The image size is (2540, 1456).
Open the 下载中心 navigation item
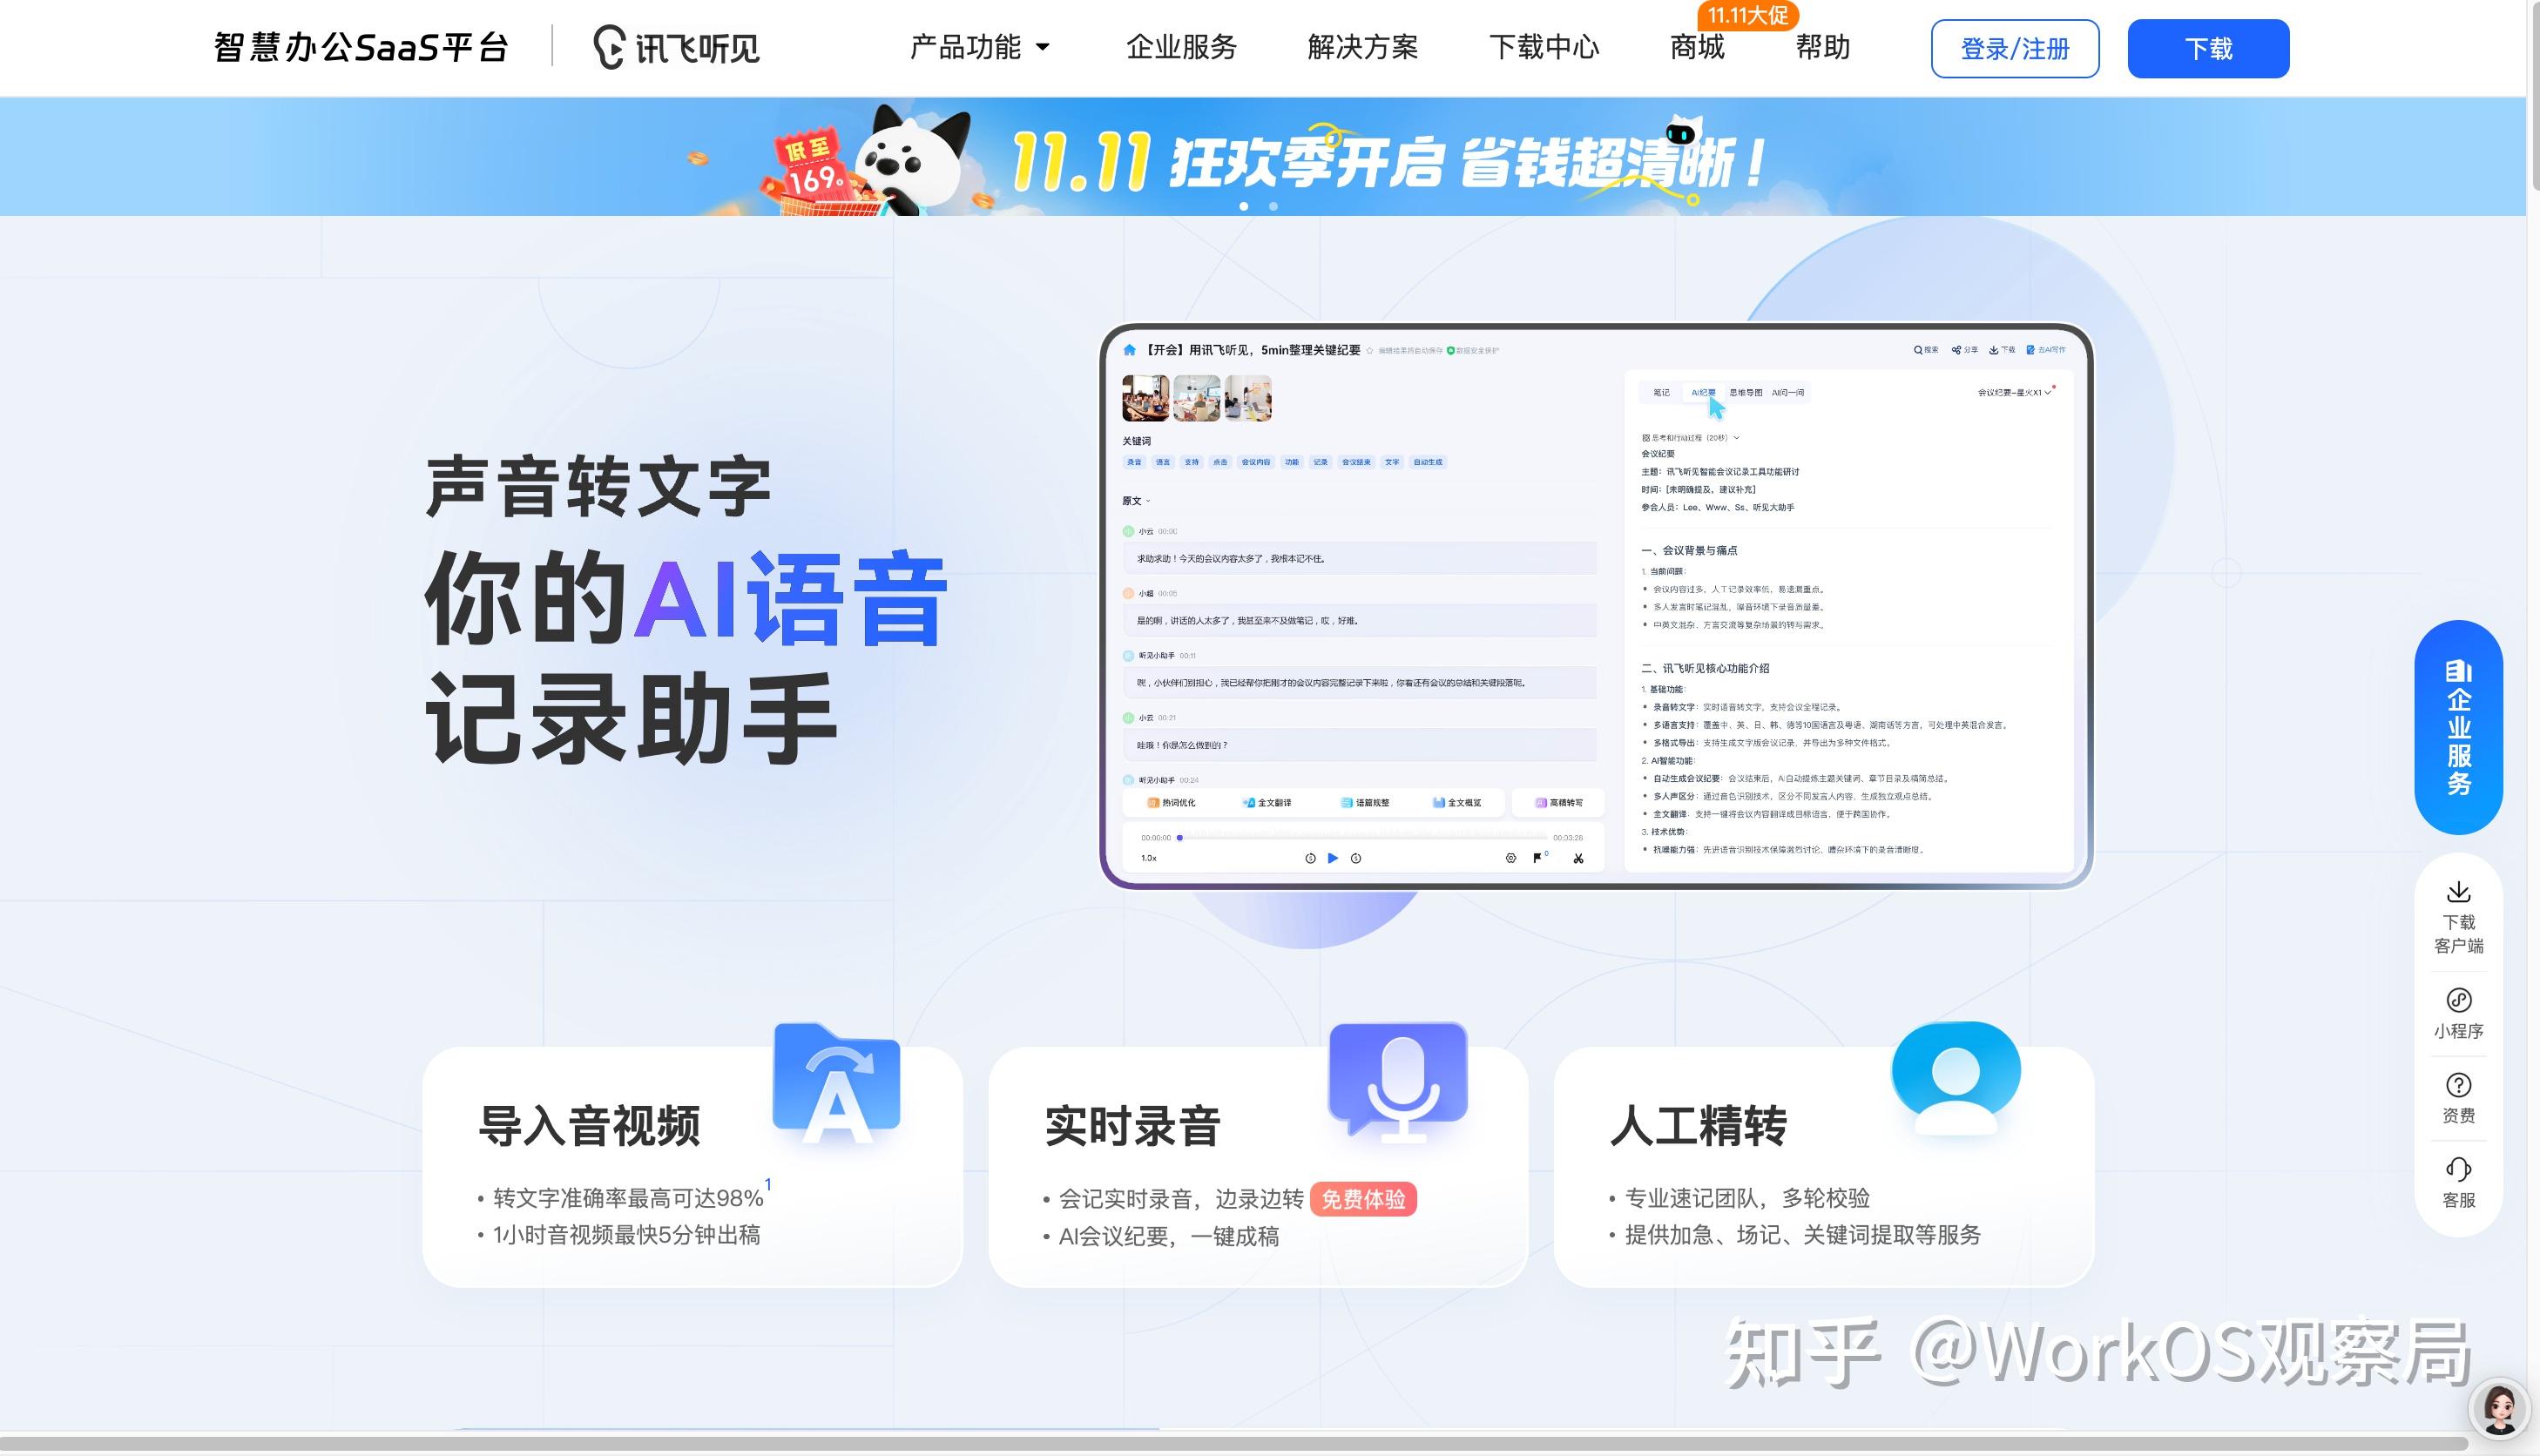(1543, 47)
